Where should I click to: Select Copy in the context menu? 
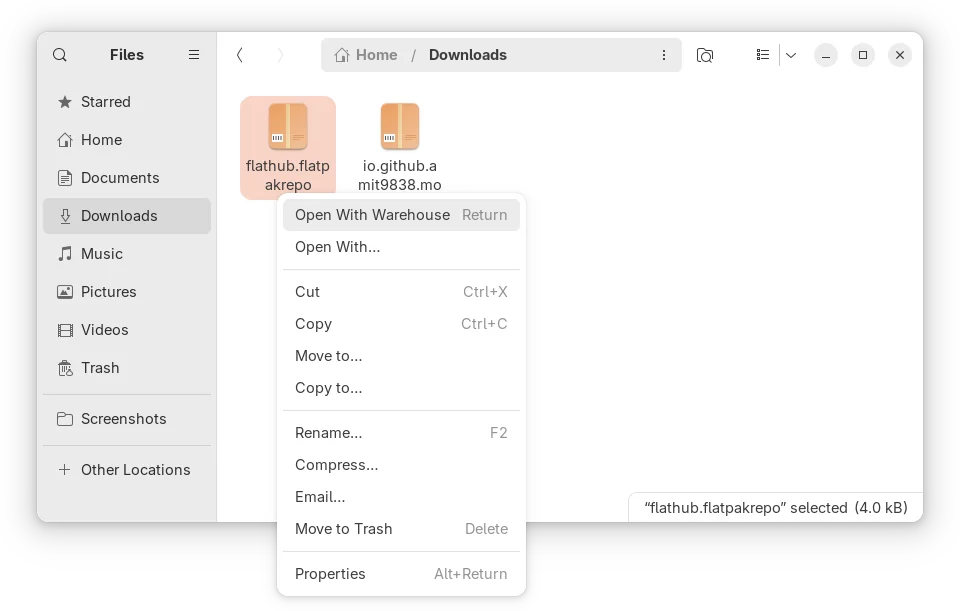[x=401, y=323]
